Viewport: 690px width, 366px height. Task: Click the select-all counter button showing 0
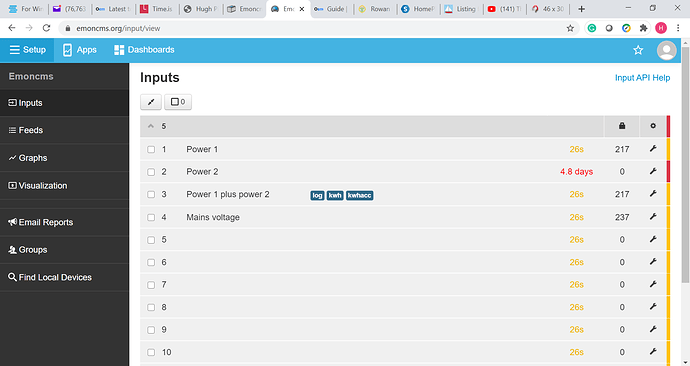coord(178,102)
